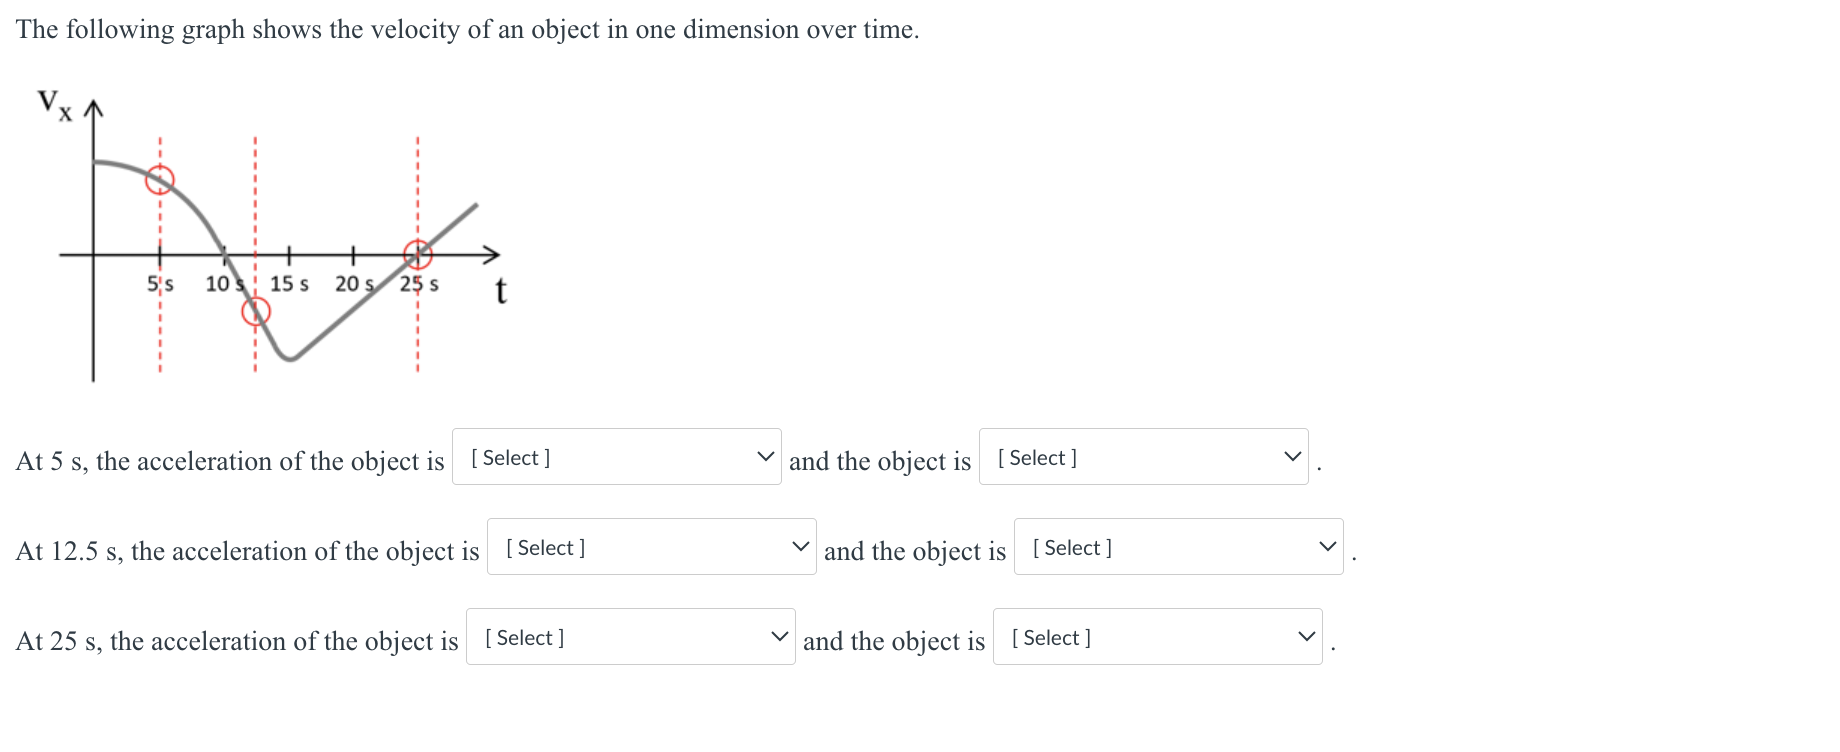Expand the acceleration dropdown for 12.5 s
1840x752 pixels.
652,547
